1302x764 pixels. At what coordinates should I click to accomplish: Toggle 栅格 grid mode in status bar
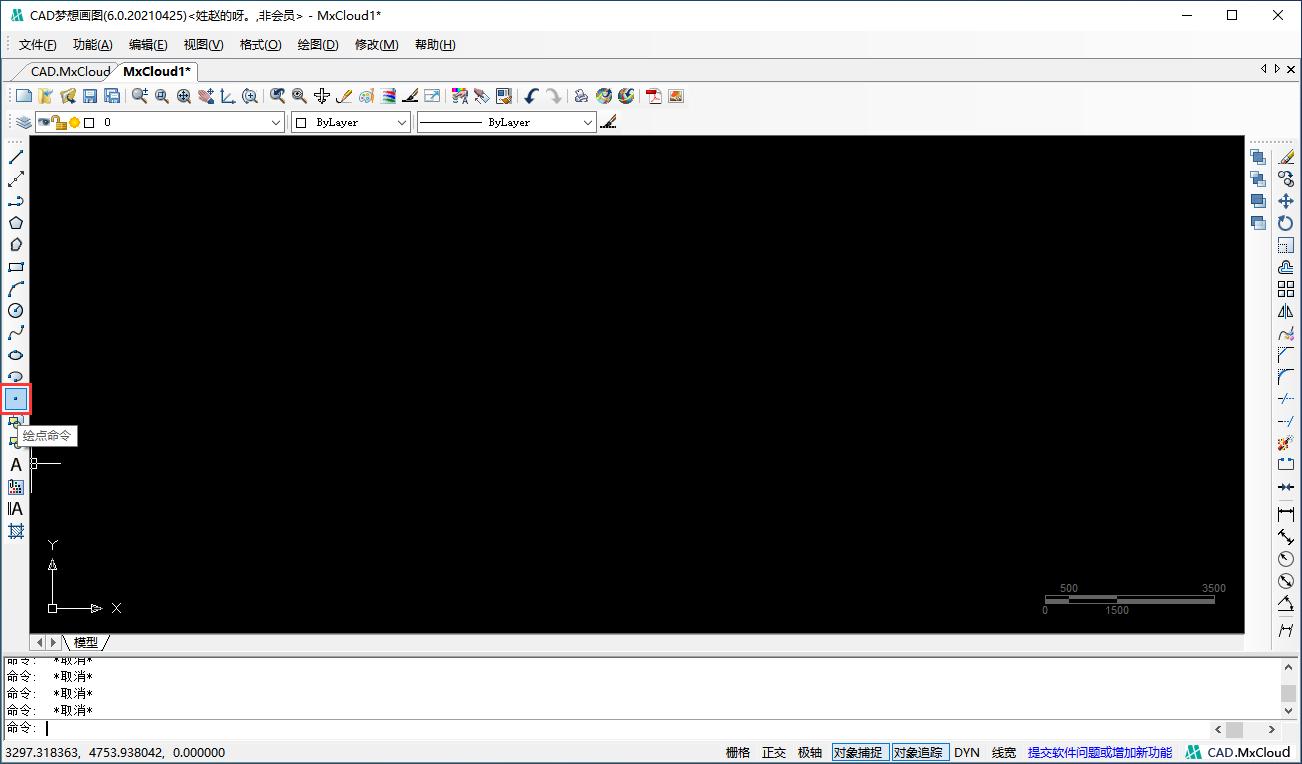click(738, 753)
